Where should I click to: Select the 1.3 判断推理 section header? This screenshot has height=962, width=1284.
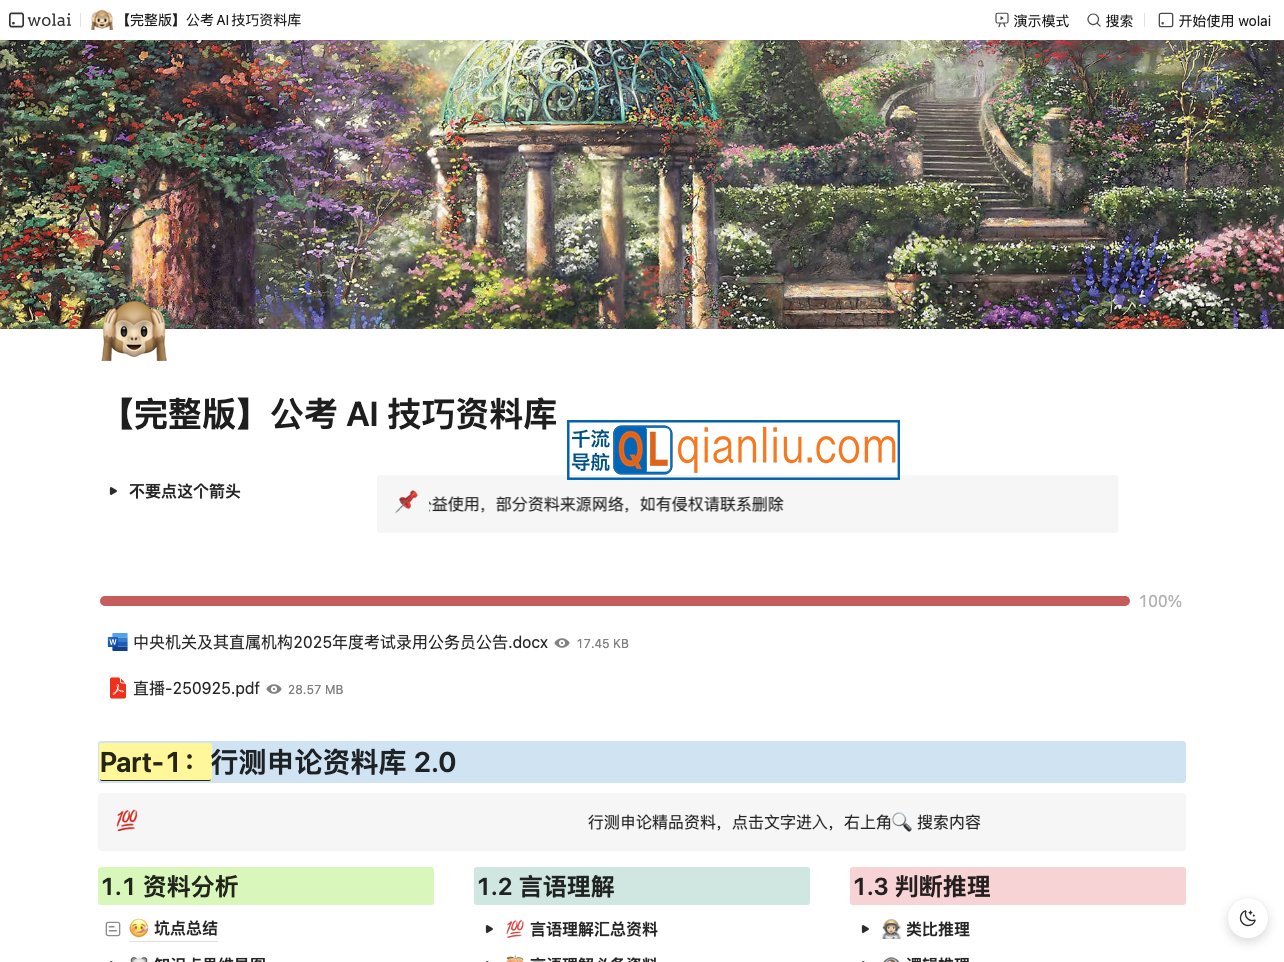(922, 886)
